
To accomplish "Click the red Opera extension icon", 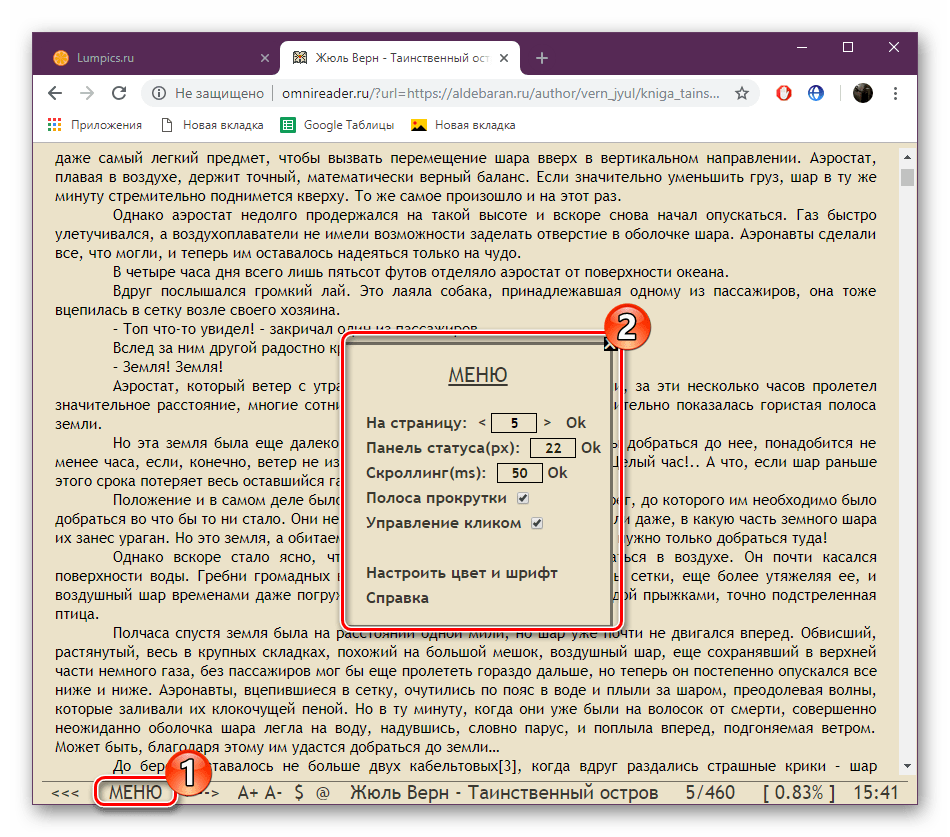I will tap(784, 92).
